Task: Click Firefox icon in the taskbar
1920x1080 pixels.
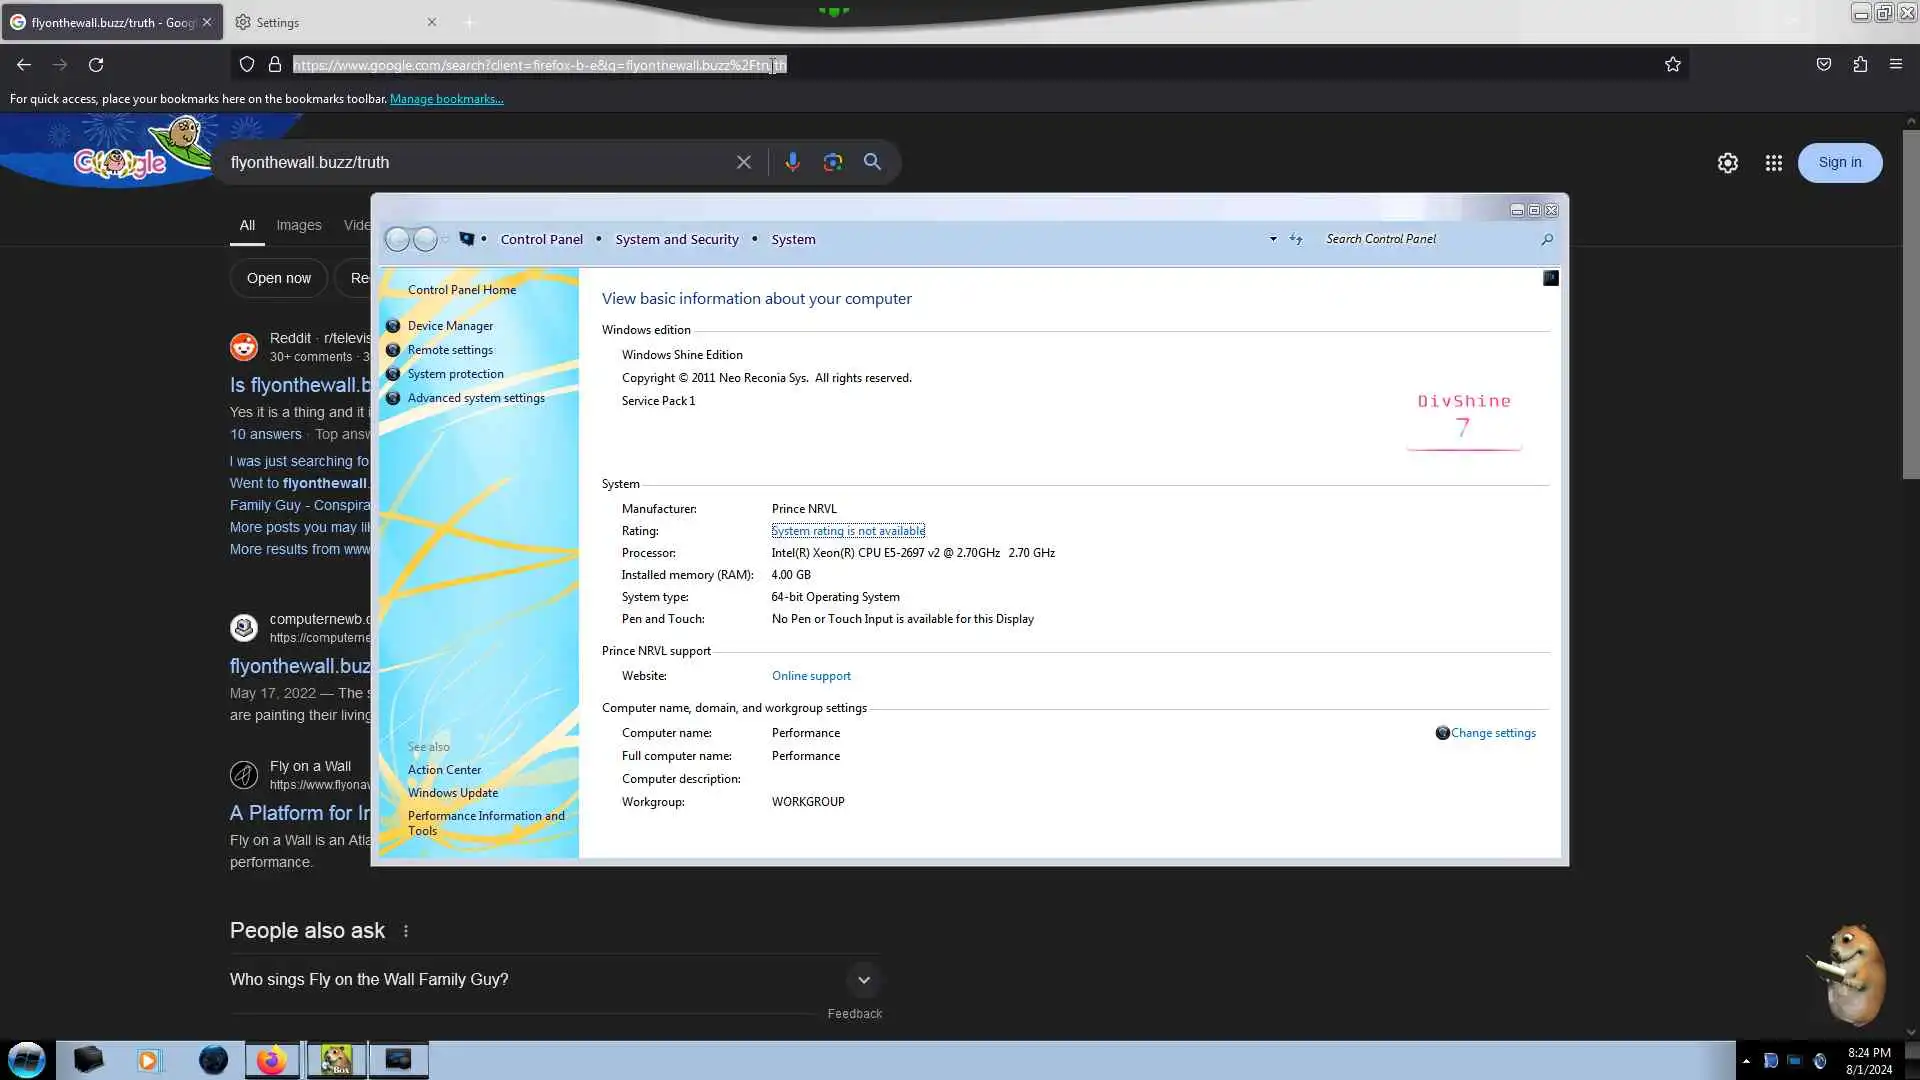Action: 271,1060
